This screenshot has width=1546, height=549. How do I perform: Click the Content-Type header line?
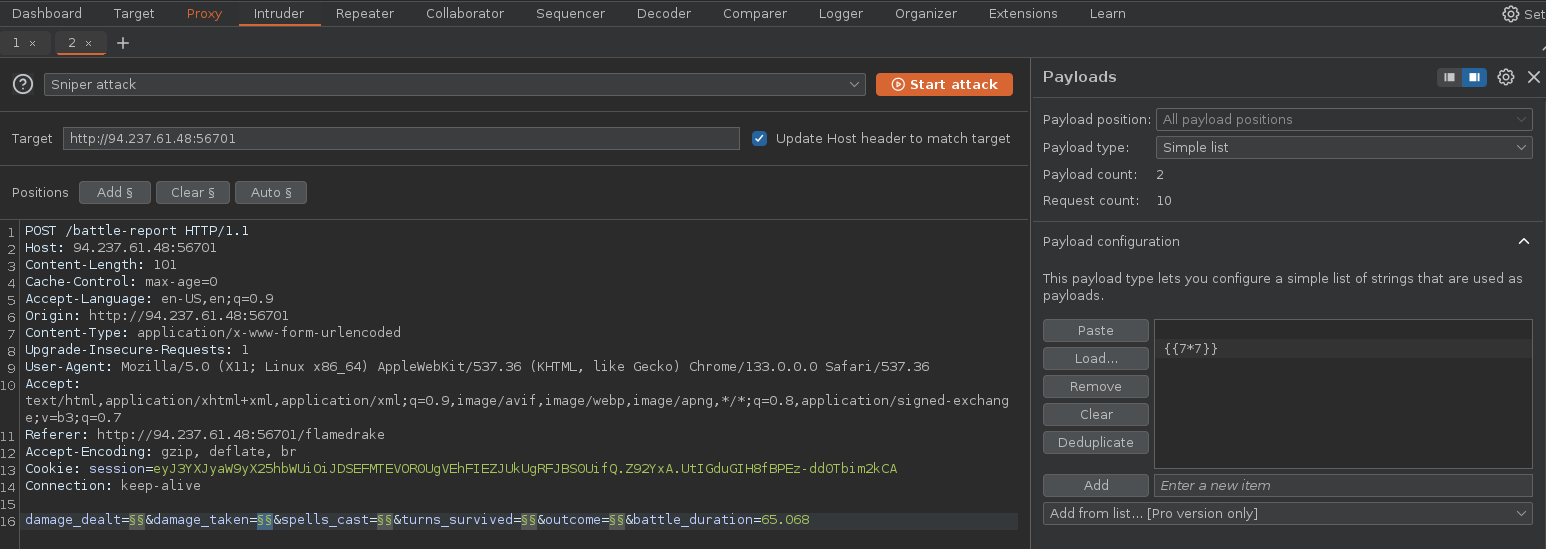click(213, 332)
